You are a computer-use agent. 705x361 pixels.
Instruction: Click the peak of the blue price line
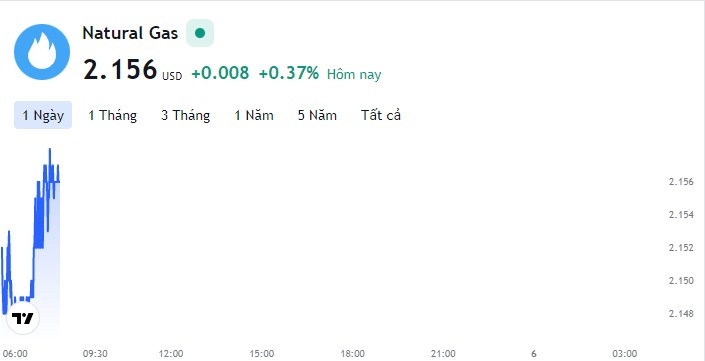(49, 149)
